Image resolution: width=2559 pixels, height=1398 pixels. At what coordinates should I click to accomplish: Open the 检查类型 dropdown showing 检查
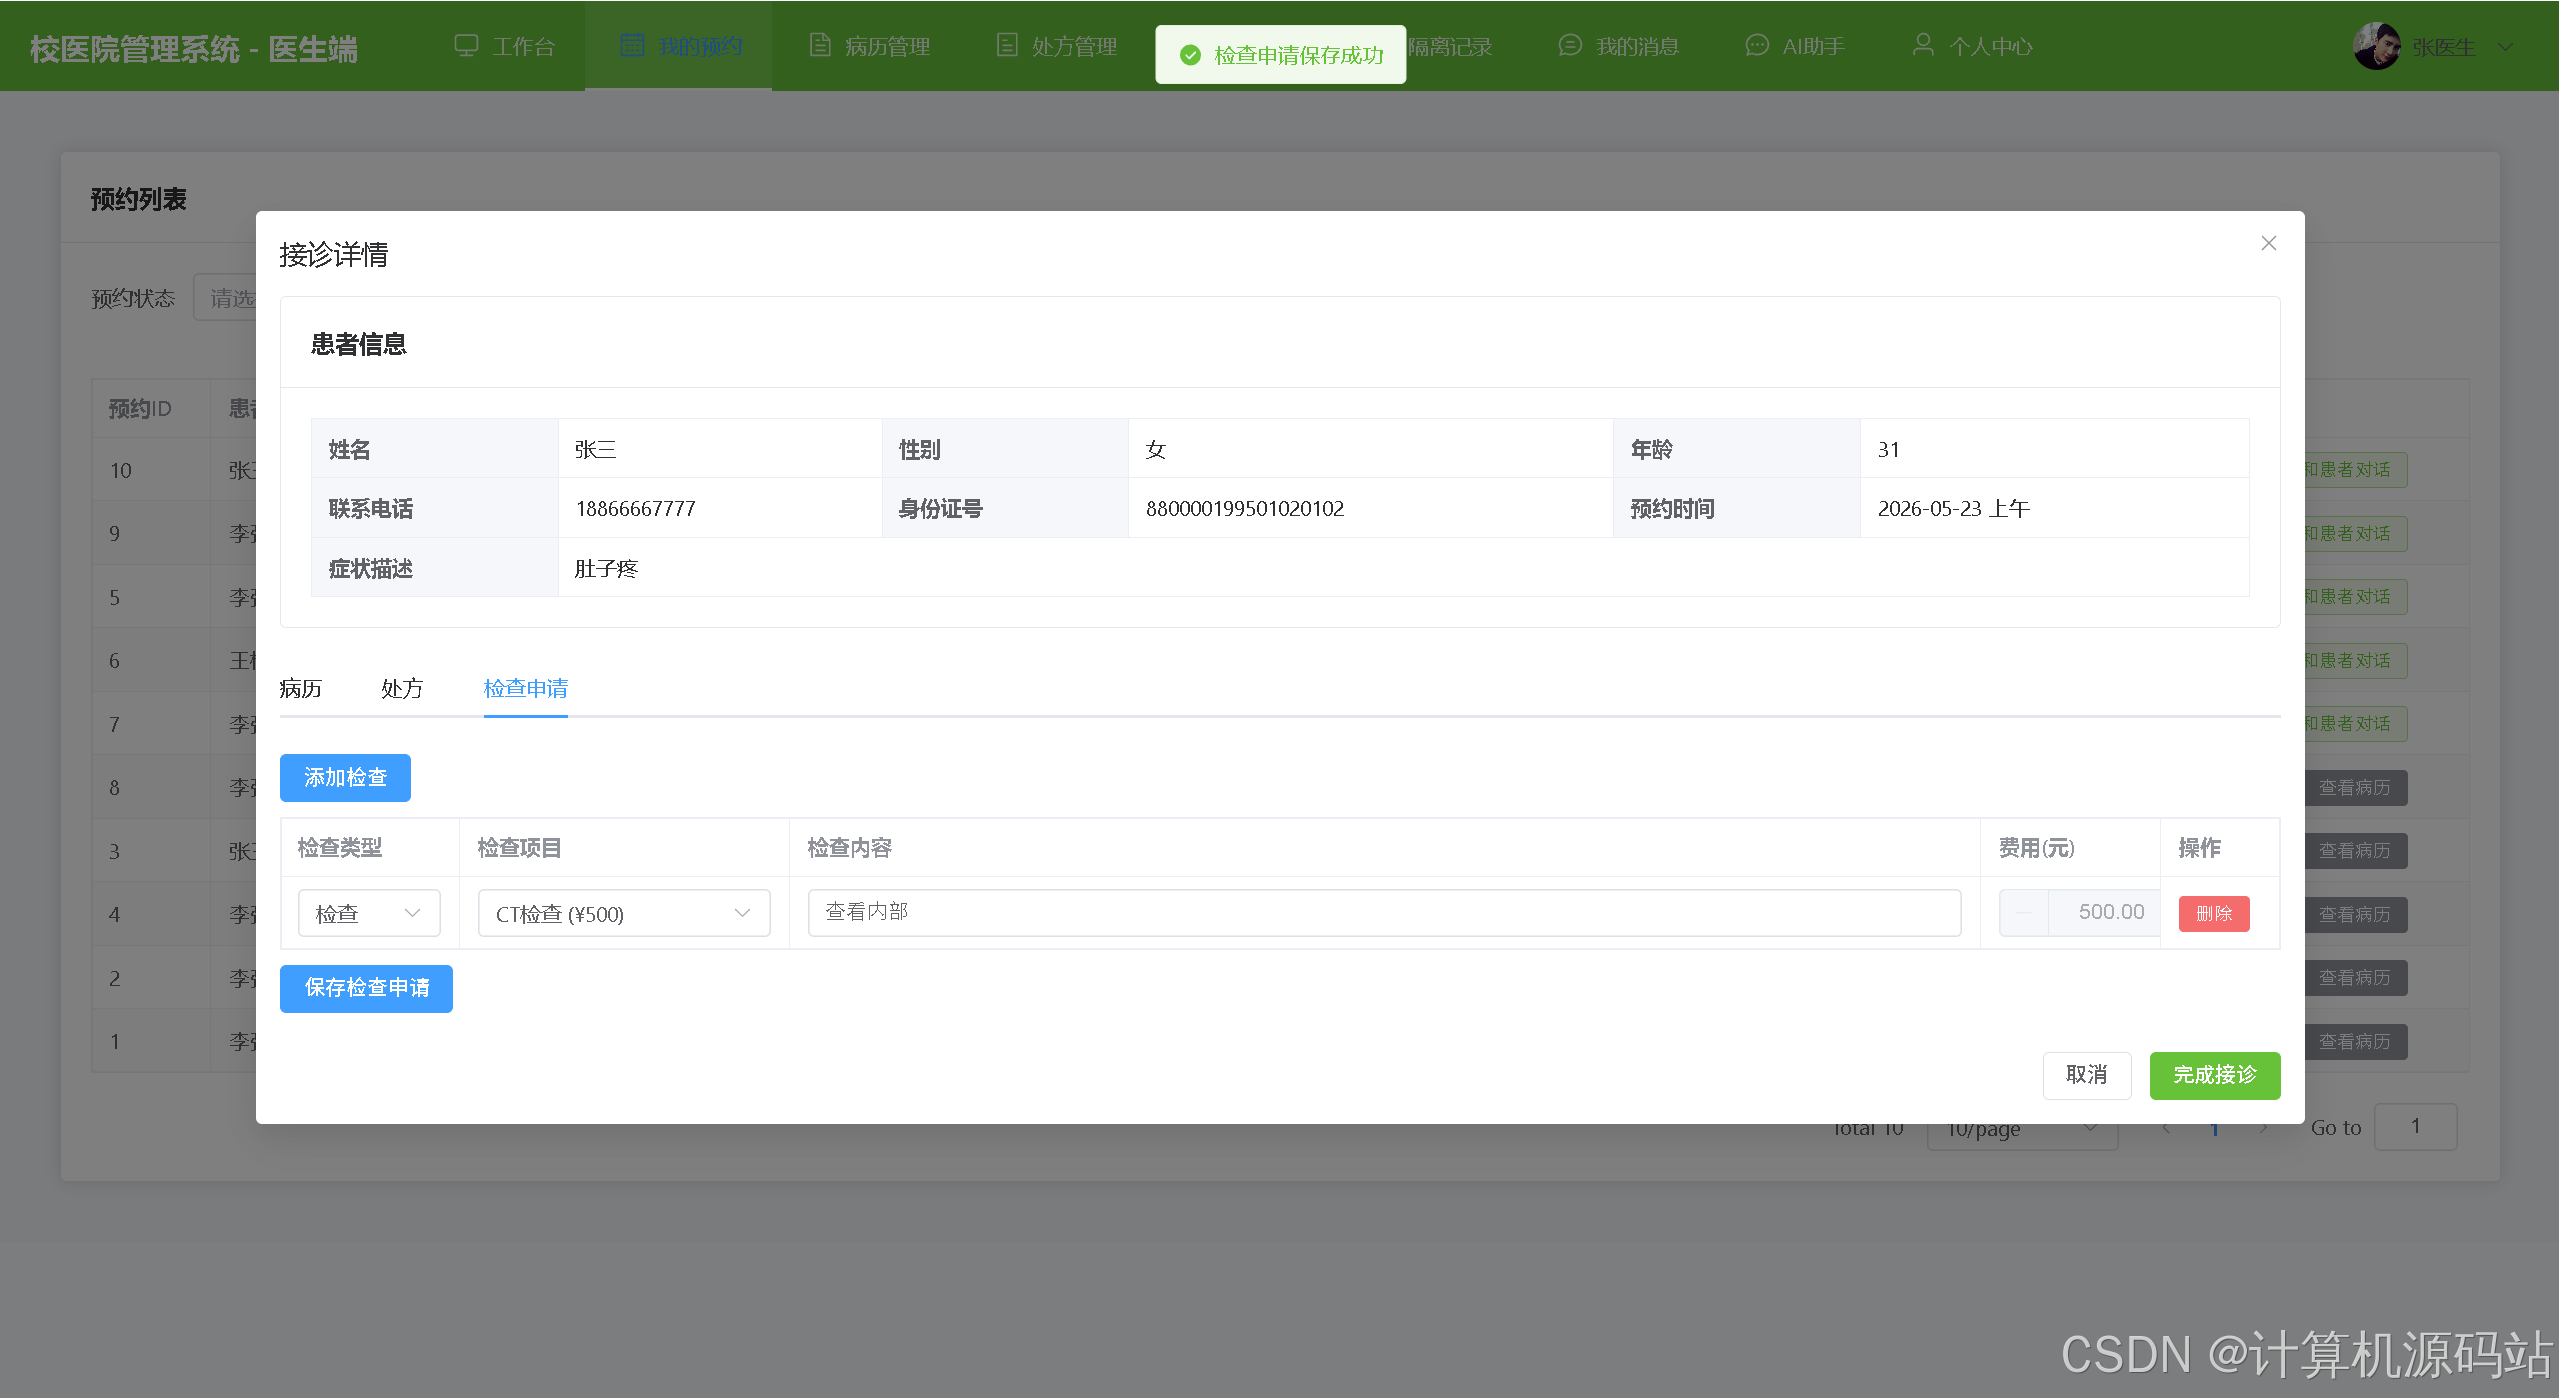[x=369, y=913]
